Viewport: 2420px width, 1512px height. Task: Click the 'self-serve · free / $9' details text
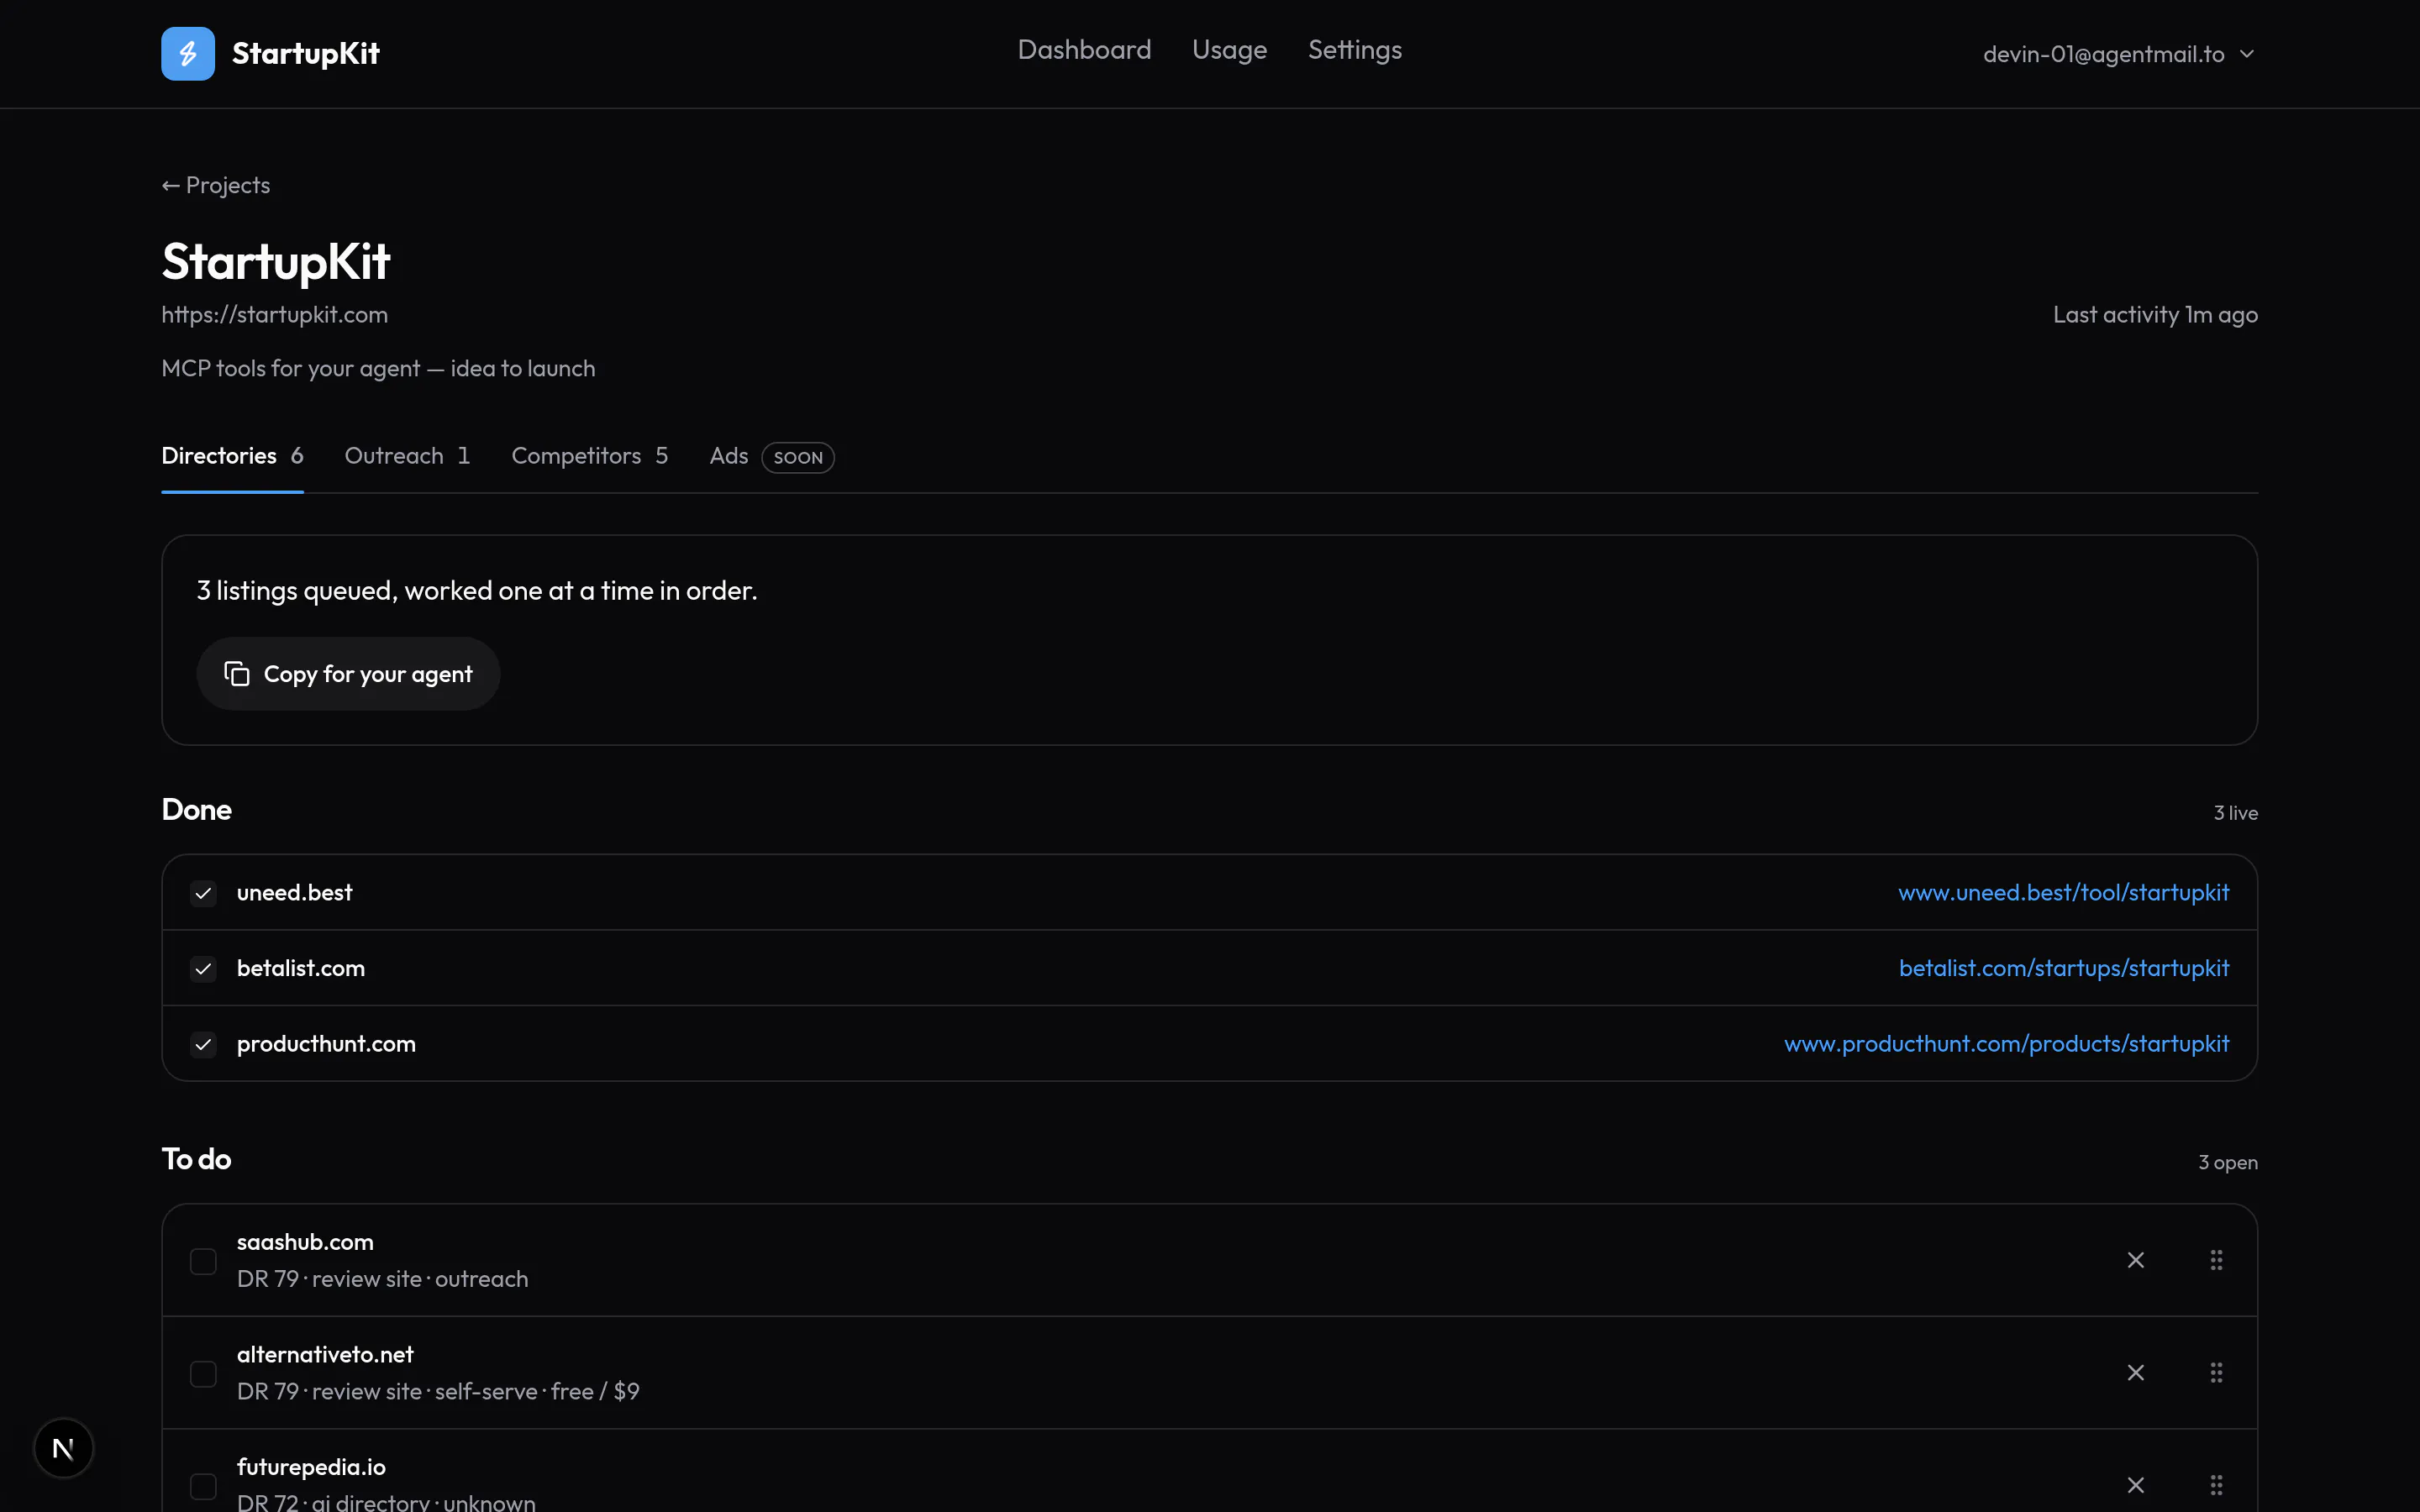[x=537, y=1391]
